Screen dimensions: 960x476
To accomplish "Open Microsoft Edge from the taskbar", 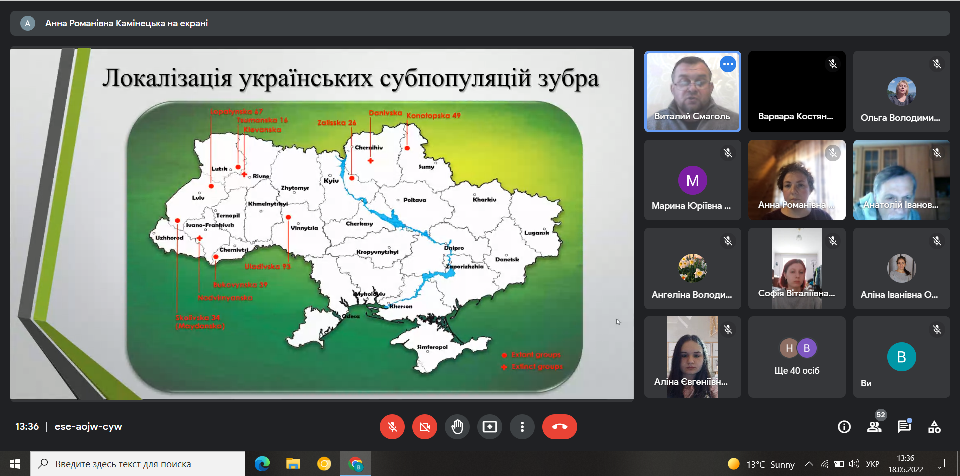I will click(262, 464).
